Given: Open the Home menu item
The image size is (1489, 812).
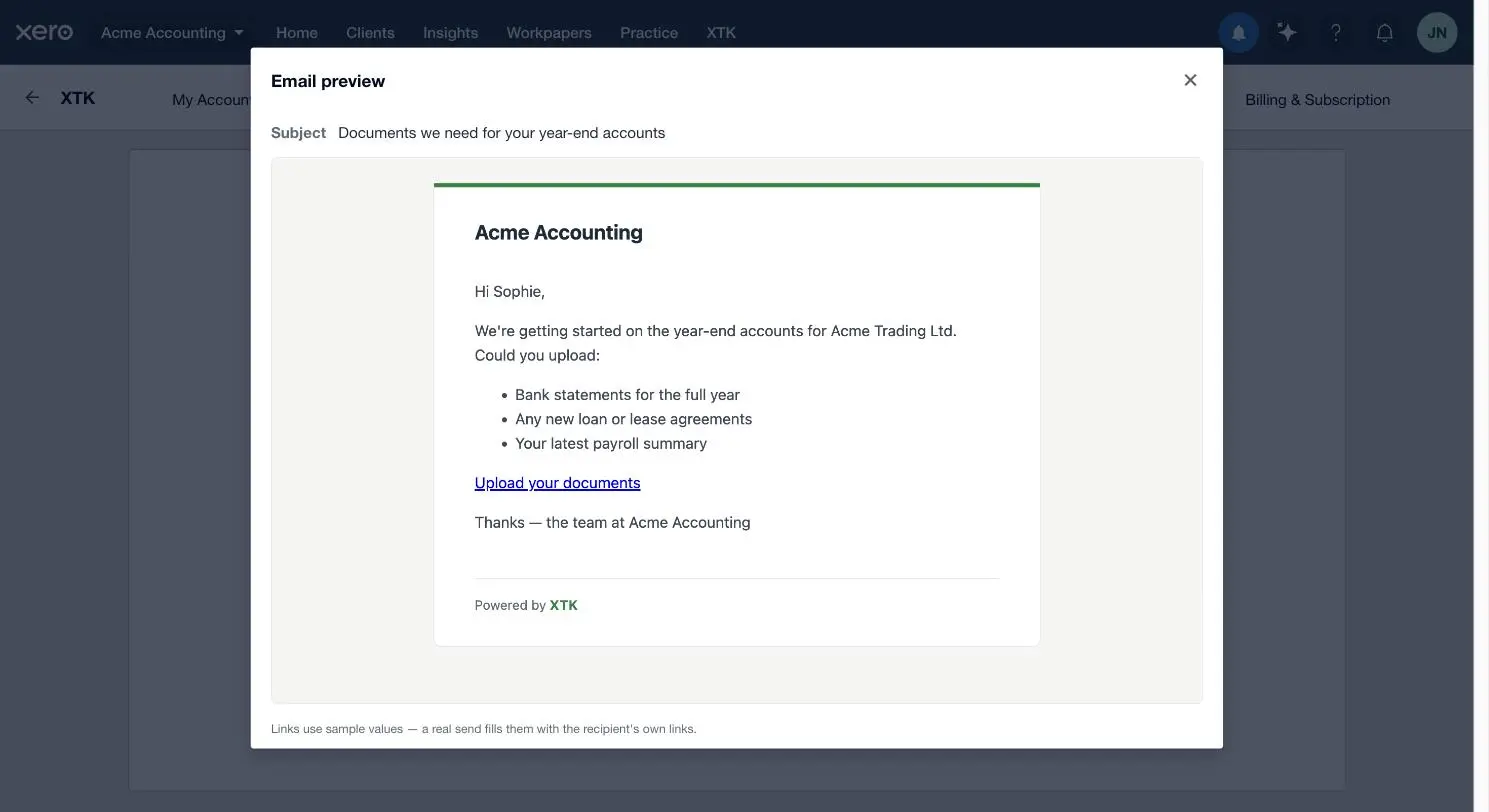Looking at the screenshot, I should tap(297, 32).
